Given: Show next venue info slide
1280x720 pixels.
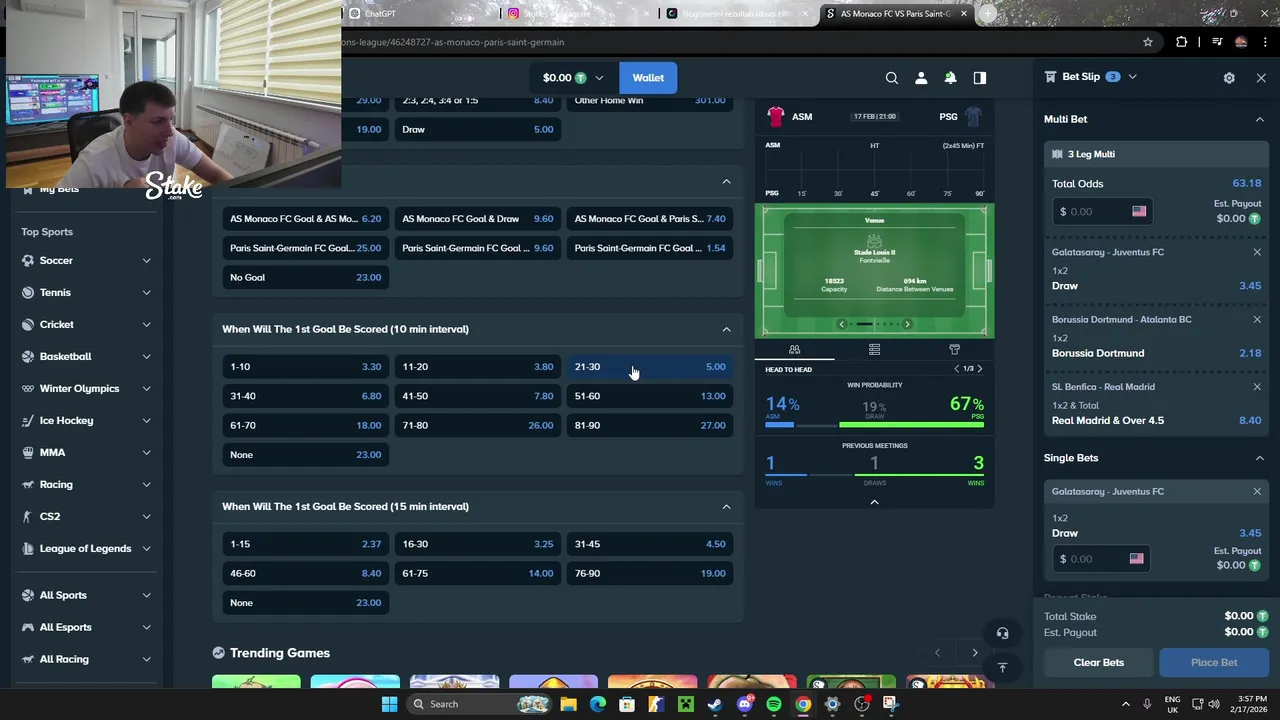Looking at the screenshot, I should coord(907,324).
